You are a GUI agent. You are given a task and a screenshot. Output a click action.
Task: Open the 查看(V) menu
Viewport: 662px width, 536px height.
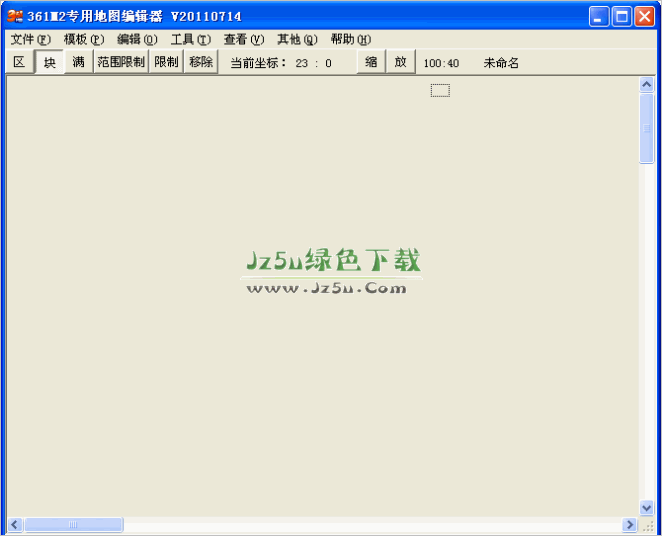click(x=244, y=39)
